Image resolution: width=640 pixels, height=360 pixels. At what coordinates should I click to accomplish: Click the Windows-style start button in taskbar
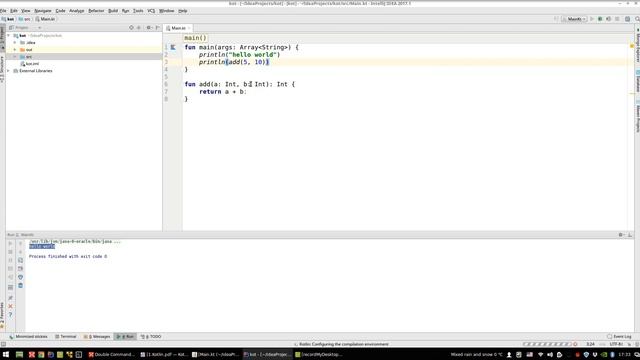tap(6, 355)
